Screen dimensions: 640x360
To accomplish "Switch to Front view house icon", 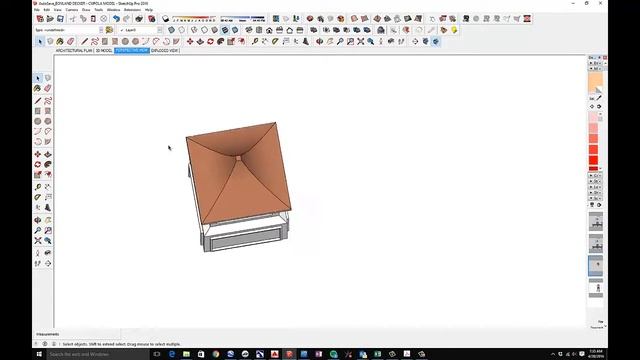I will (269, 30).
